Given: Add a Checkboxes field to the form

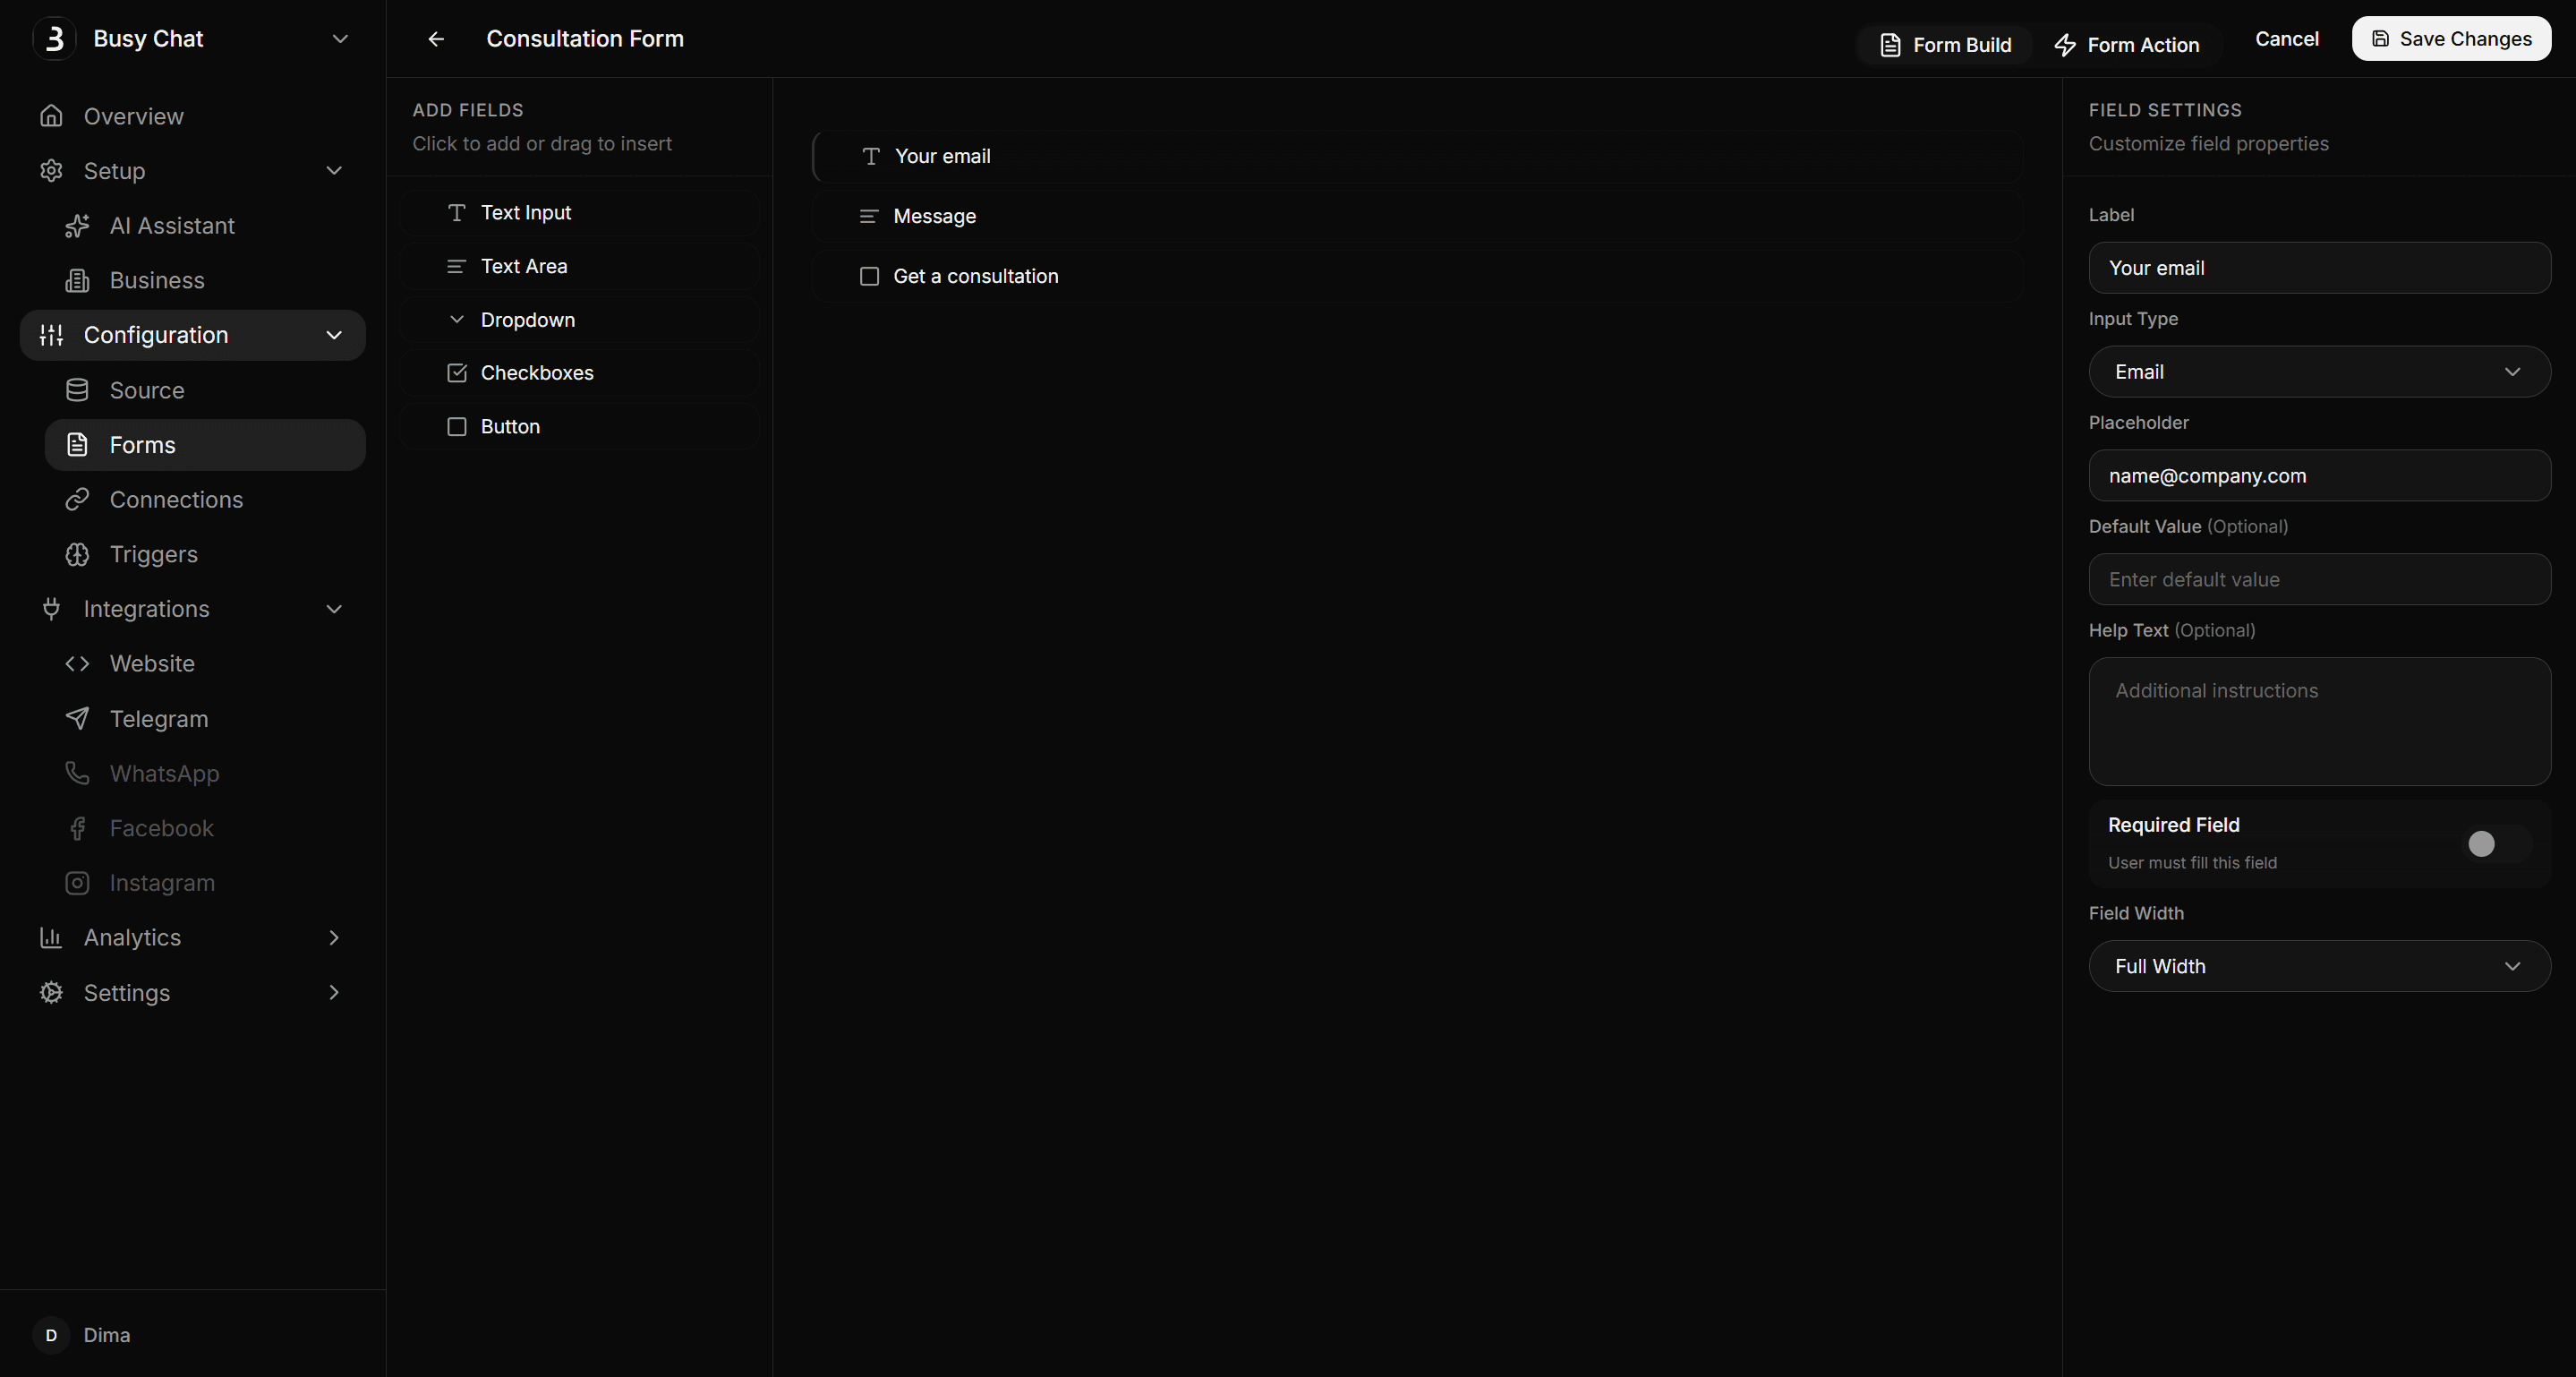Looking at the screenshot, I should point(538,372).
